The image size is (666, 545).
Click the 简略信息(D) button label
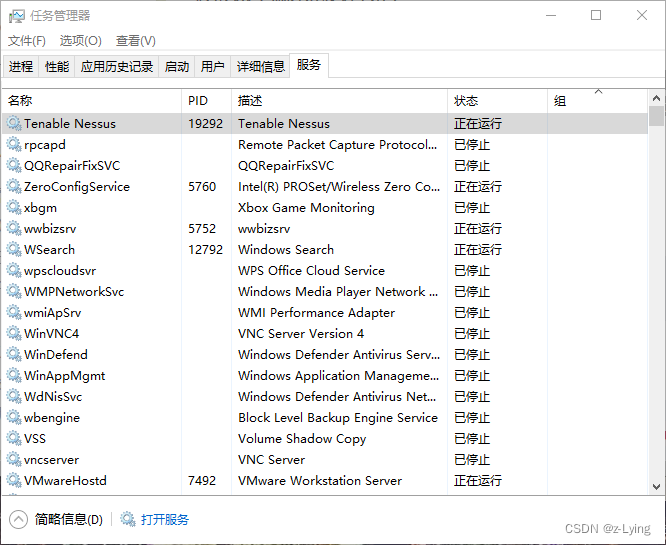[69, 519]
